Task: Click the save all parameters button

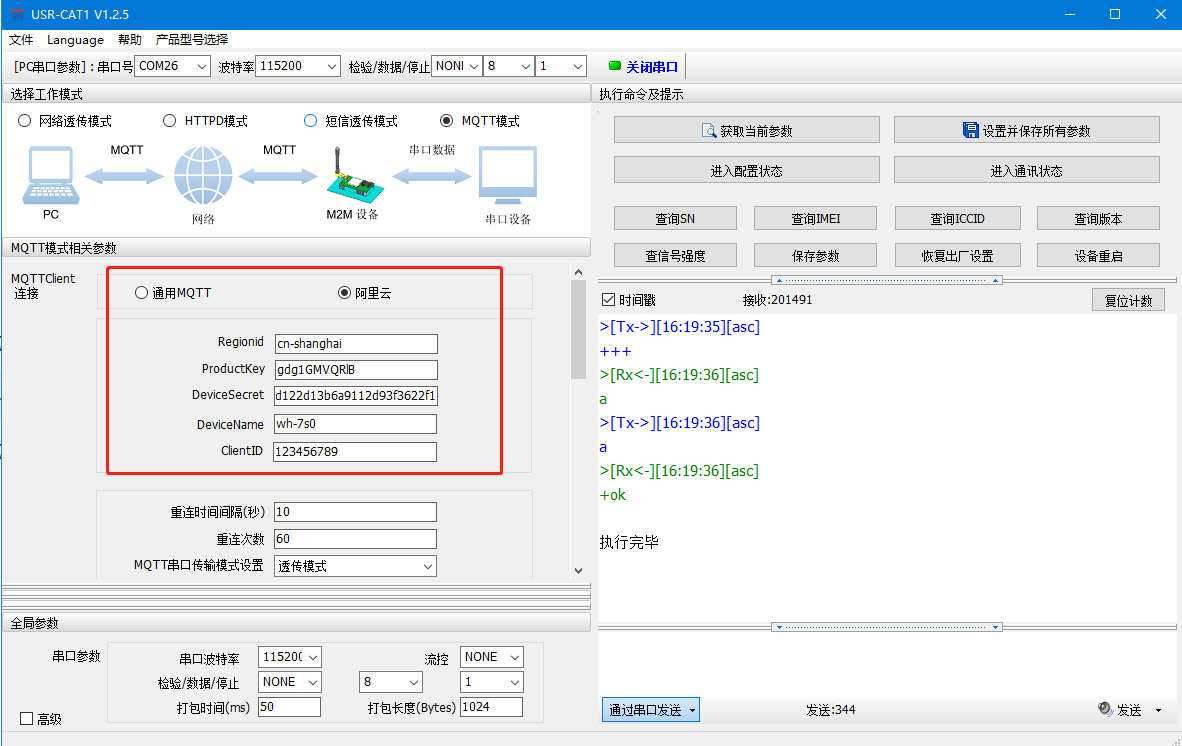Action: [1026, 130]
